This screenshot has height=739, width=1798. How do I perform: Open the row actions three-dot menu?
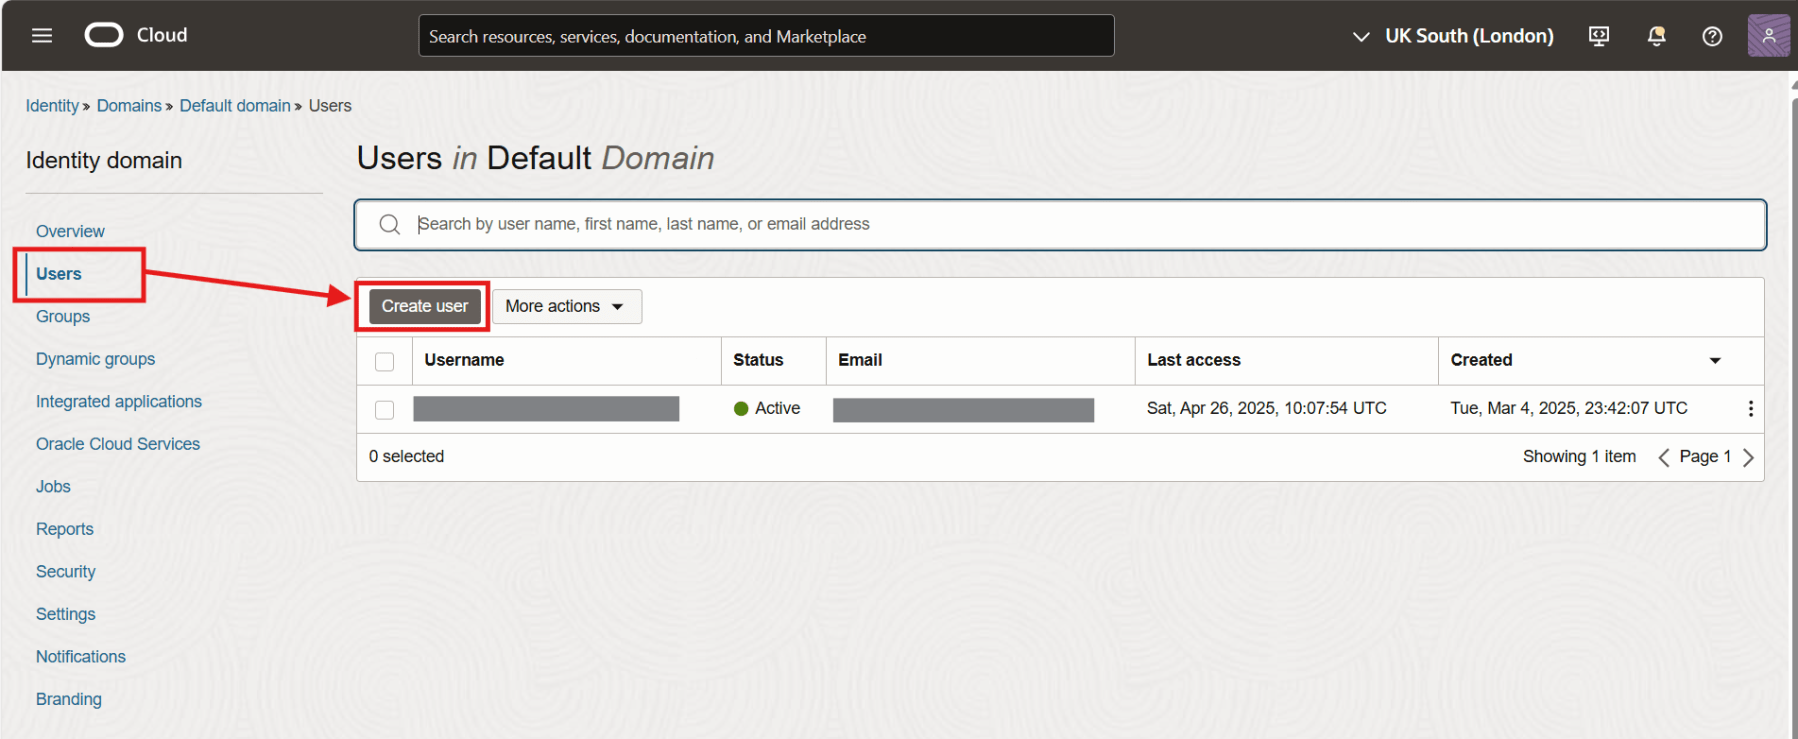[x=1750, y=409]
